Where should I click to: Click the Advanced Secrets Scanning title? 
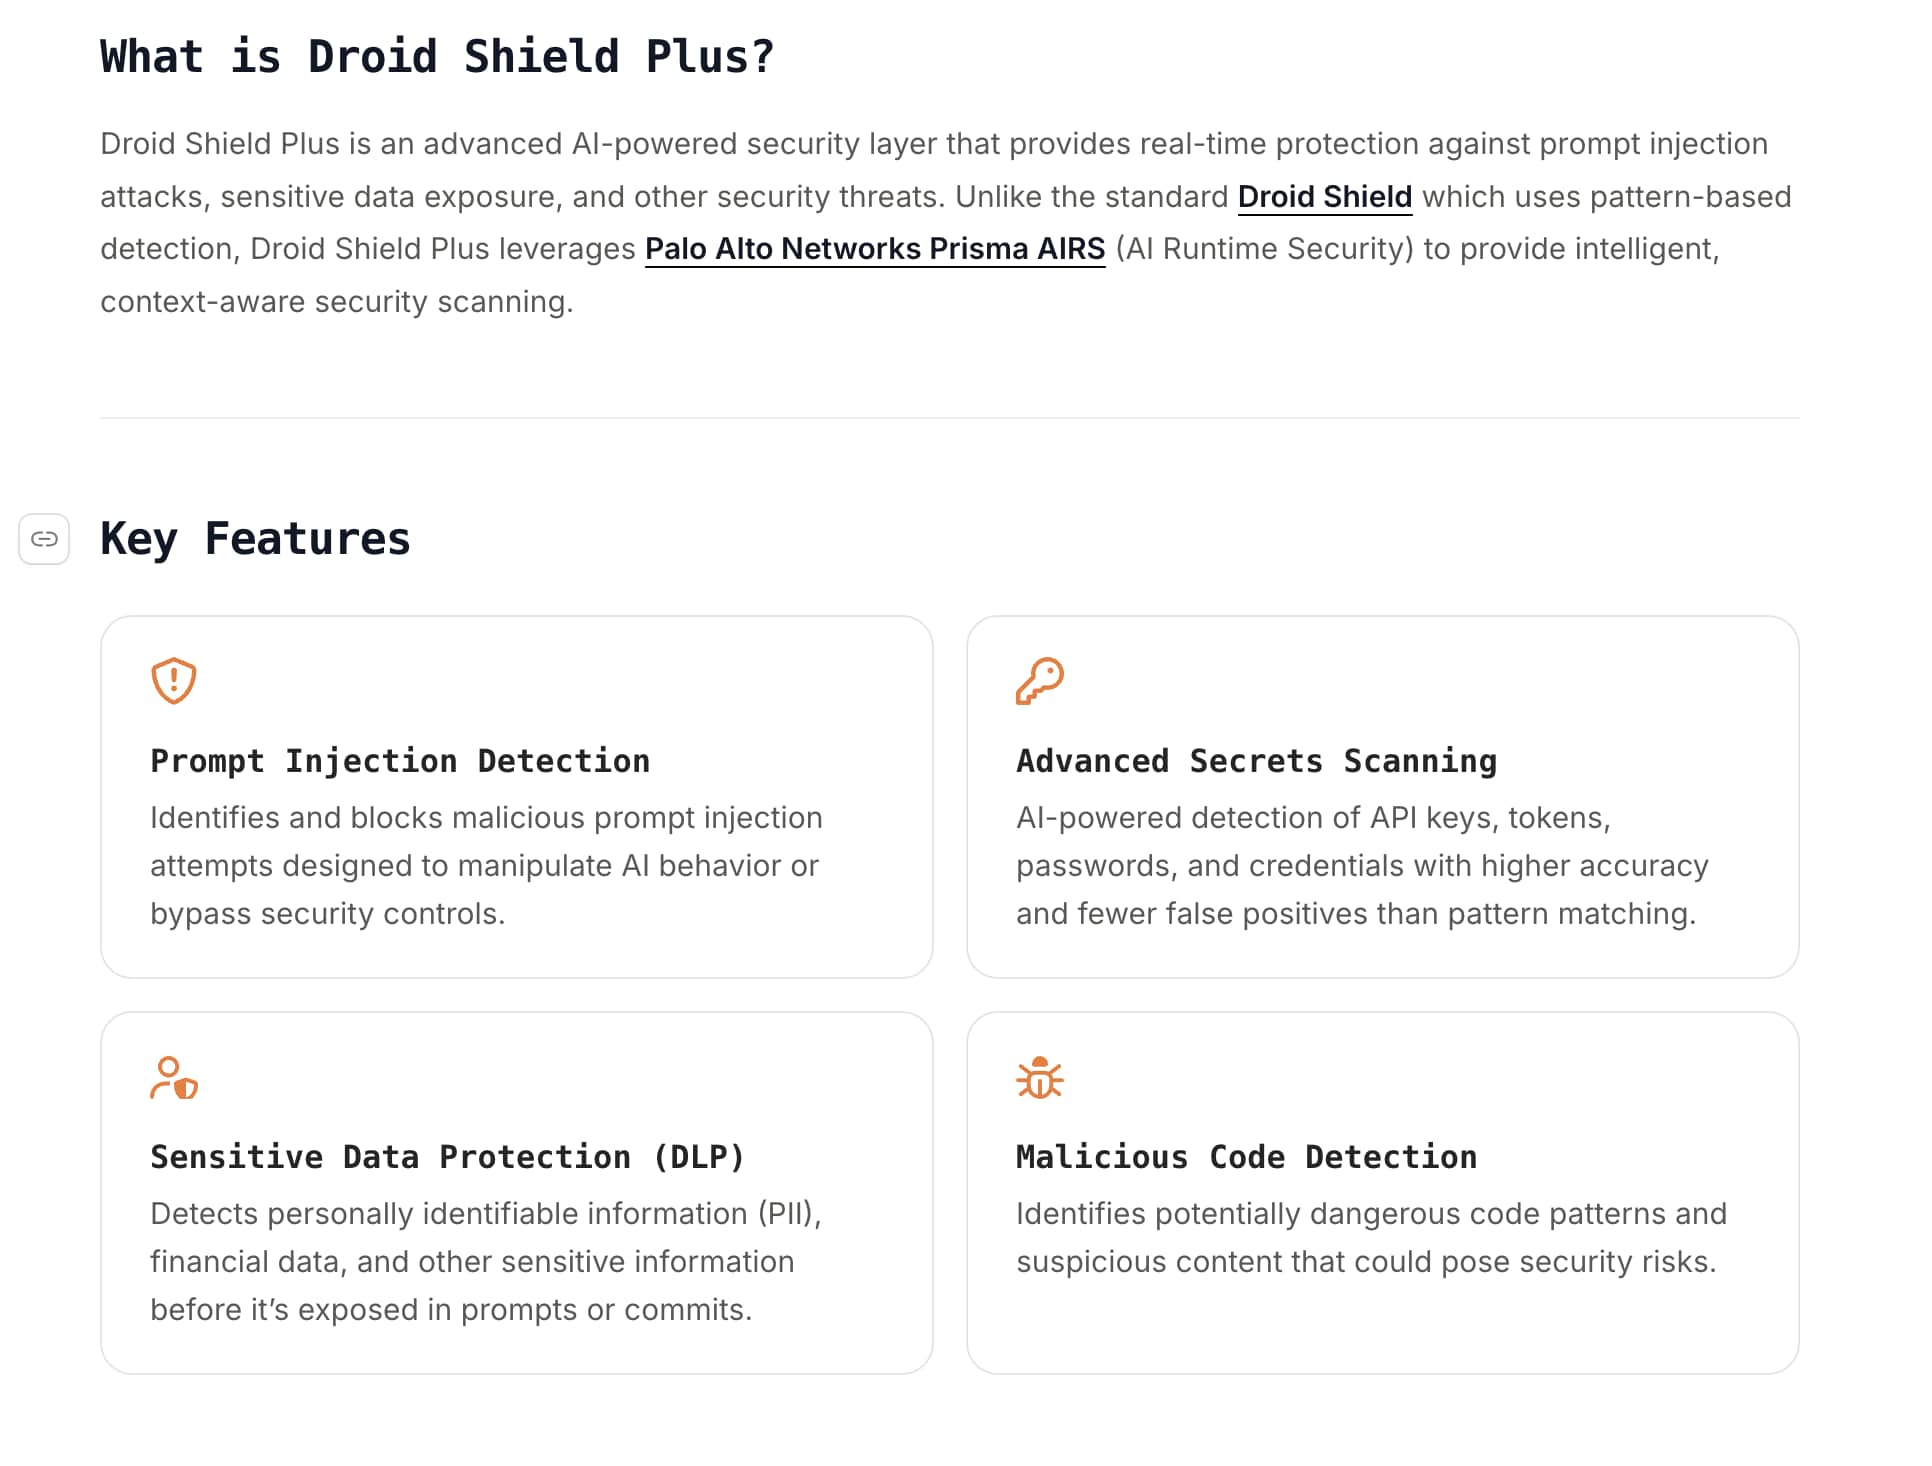click(1255, 760)
